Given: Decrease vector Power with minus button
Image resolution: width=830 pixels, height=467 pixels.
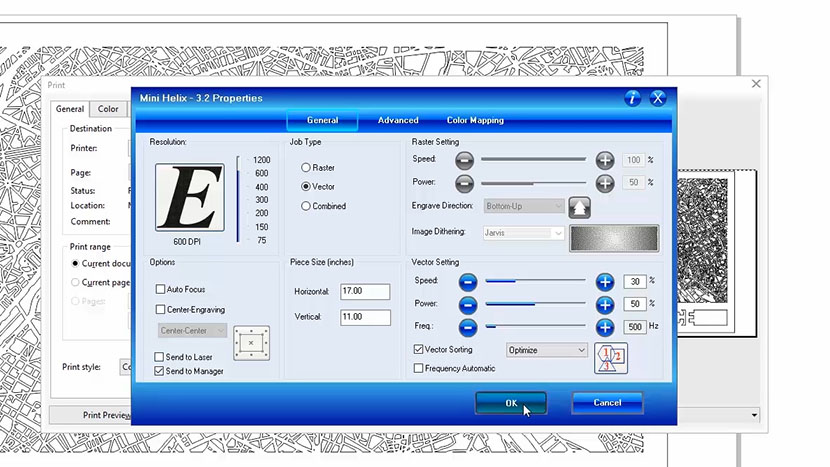Looking at the screenshot, I should 469,304.
